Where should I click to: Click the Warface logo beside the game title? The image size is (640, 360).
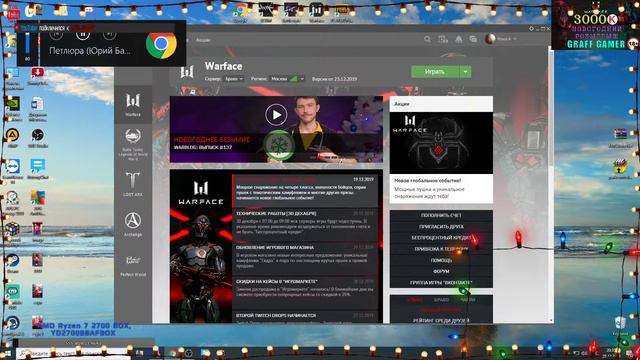coord(187,72)
